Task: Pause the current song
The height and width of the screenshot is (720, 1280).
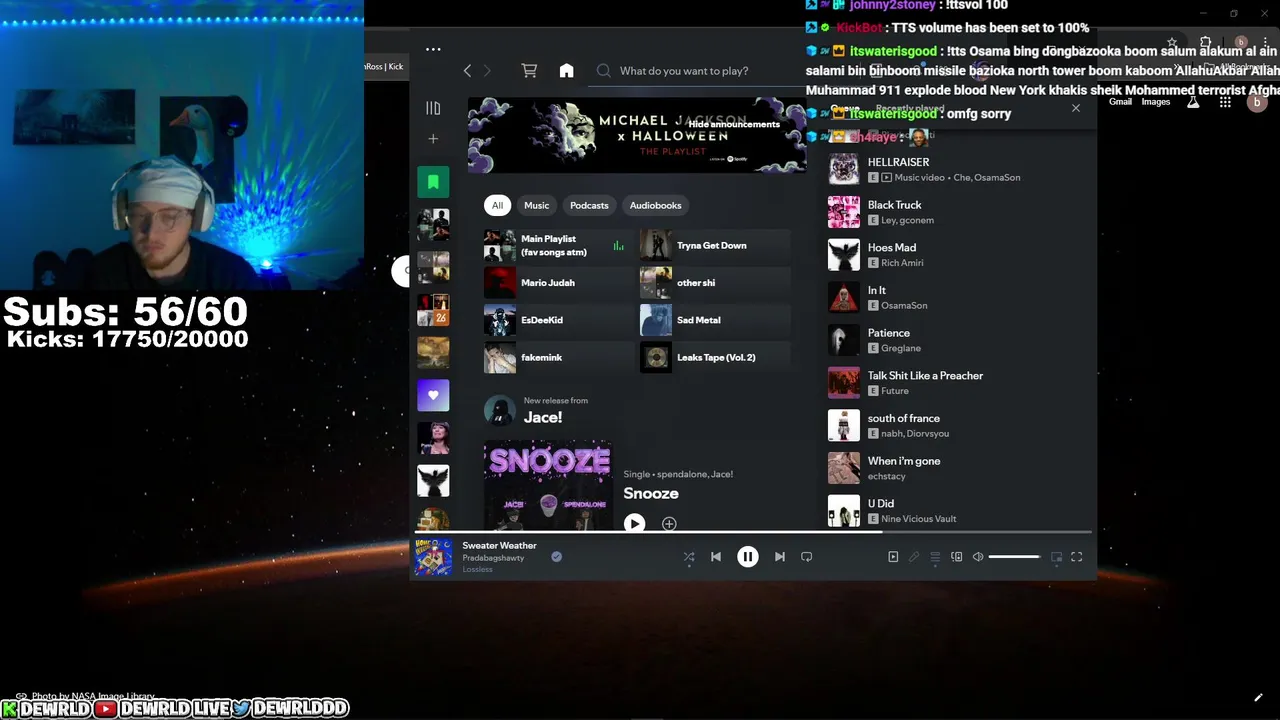Action: pyautogui.click(x=748, y=557)
